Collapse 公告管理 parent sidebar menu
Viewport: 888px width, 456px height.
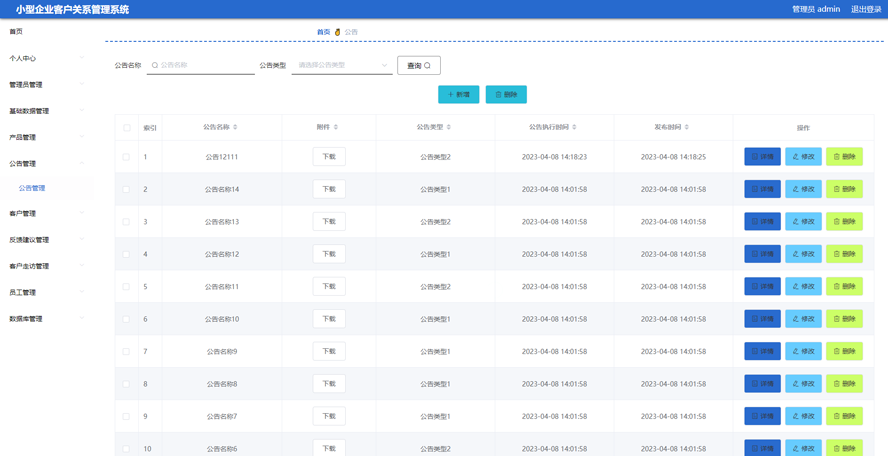click(46, 164)
